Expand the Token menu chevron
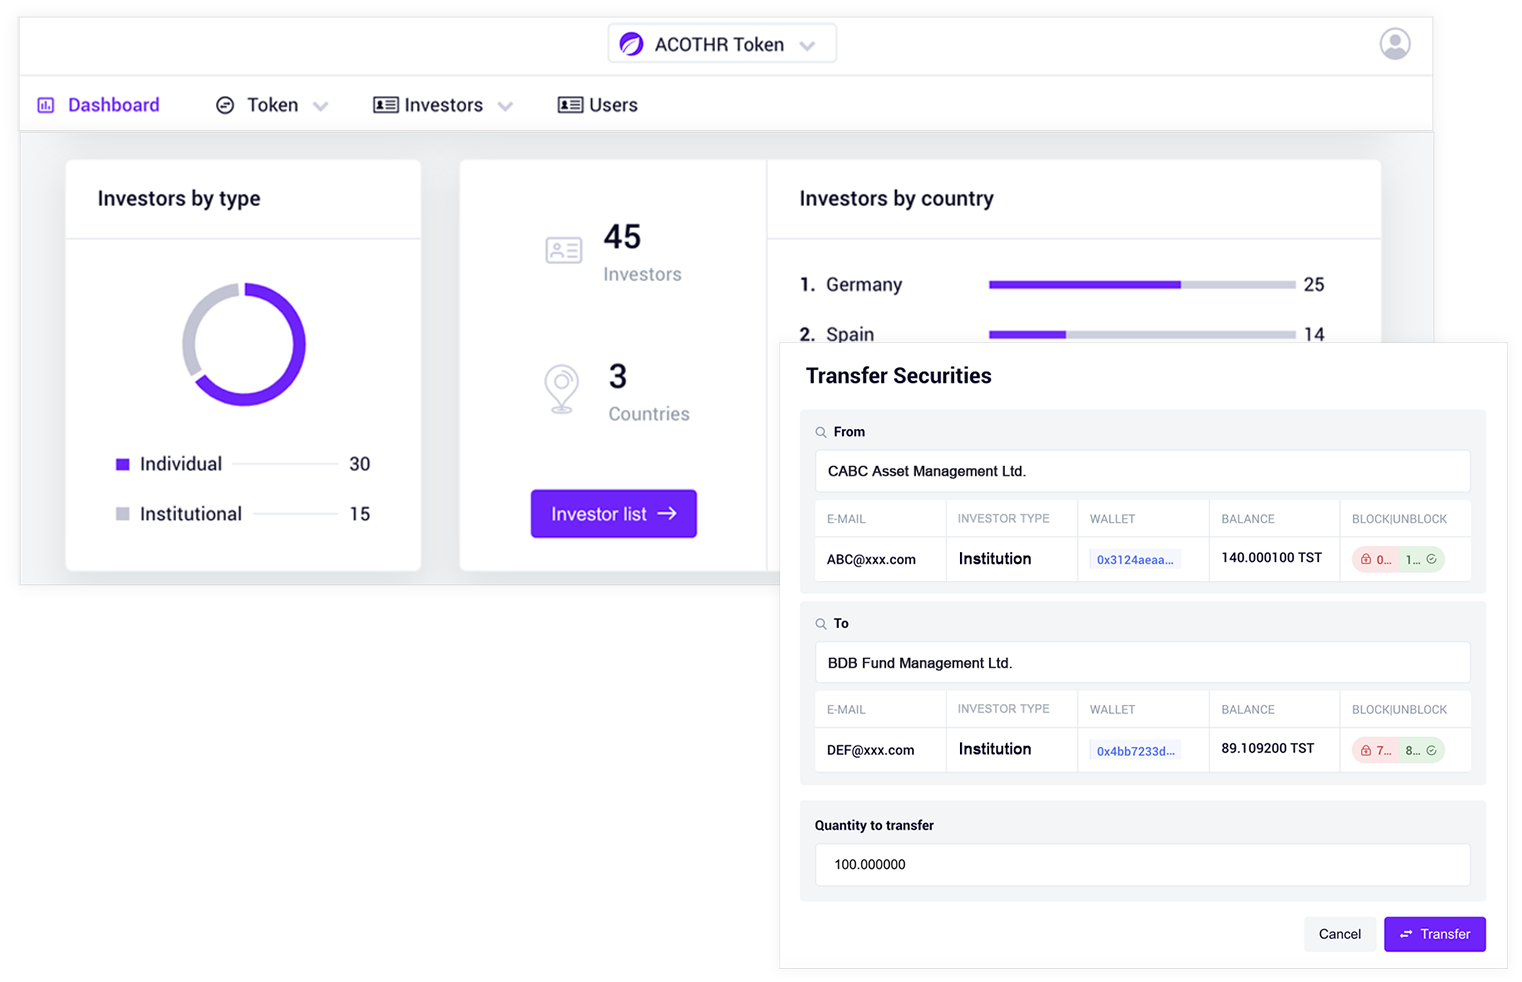Screen dimensions: 1522x982 [320, 106]
